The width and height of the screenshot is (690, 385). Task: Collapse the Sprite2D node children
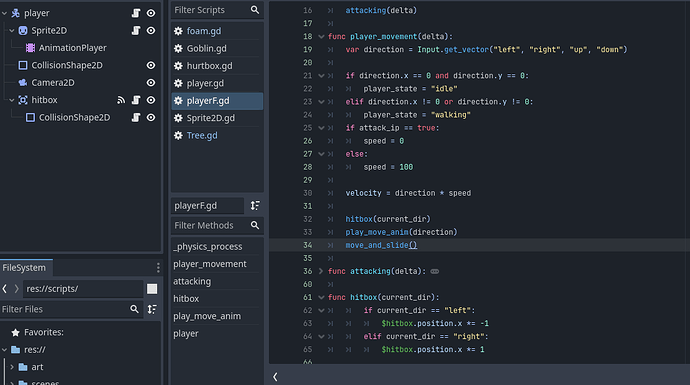12,30
